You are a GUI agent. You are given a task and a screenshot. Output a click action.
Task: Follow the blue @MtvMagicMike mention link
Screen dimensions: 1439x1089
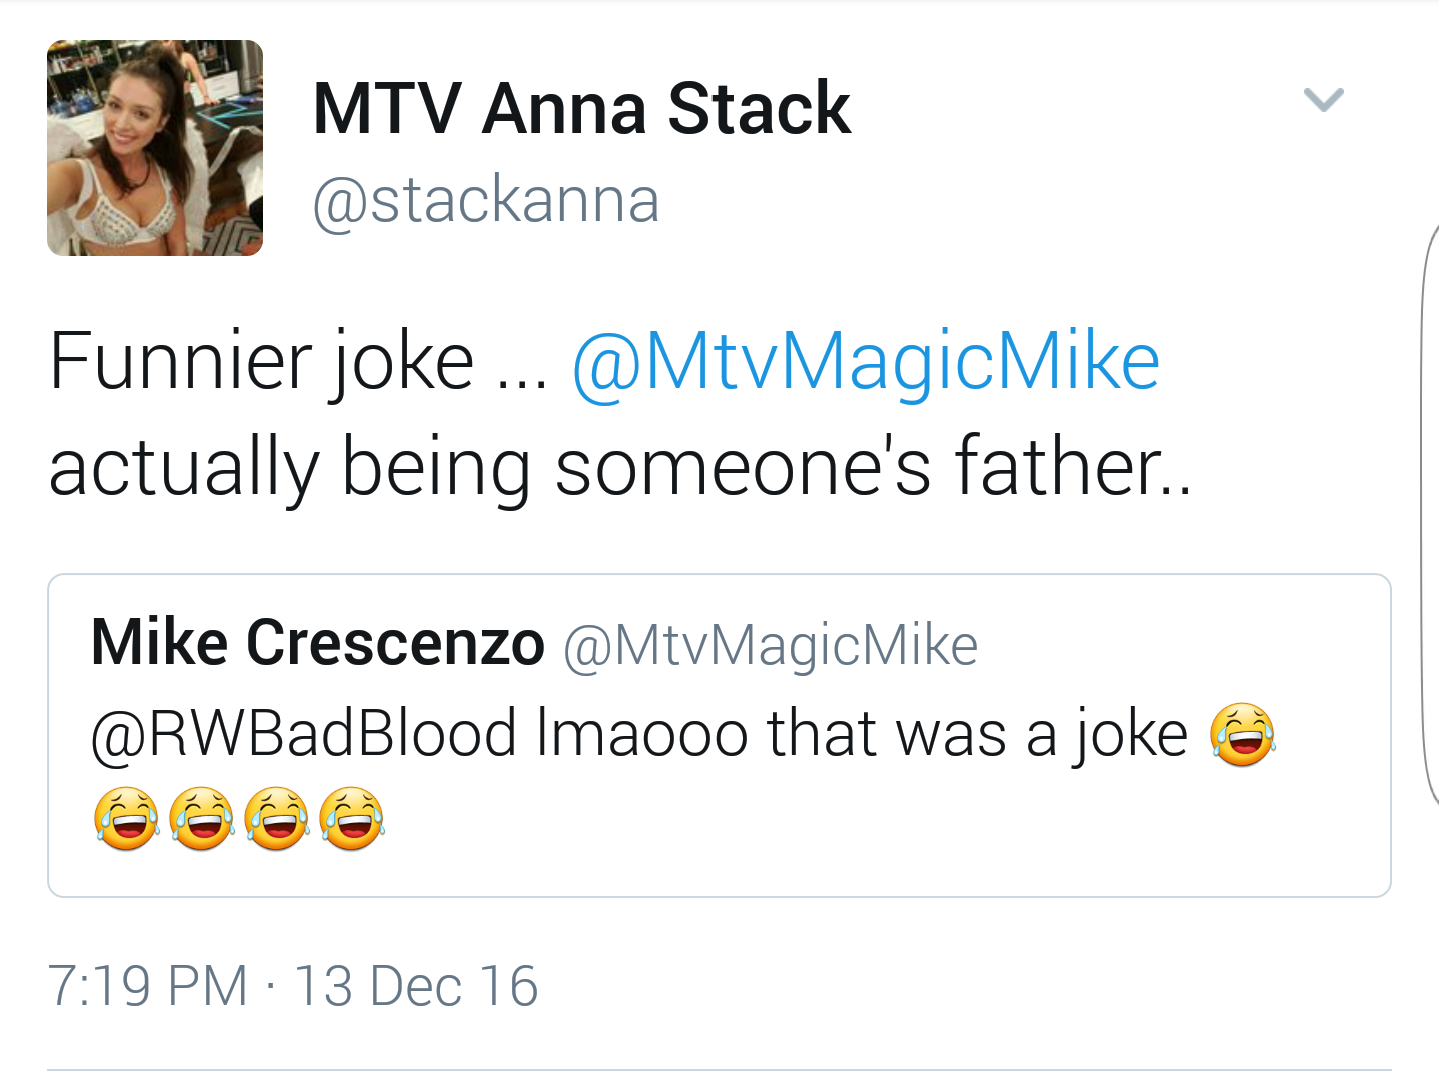(865, 361)
